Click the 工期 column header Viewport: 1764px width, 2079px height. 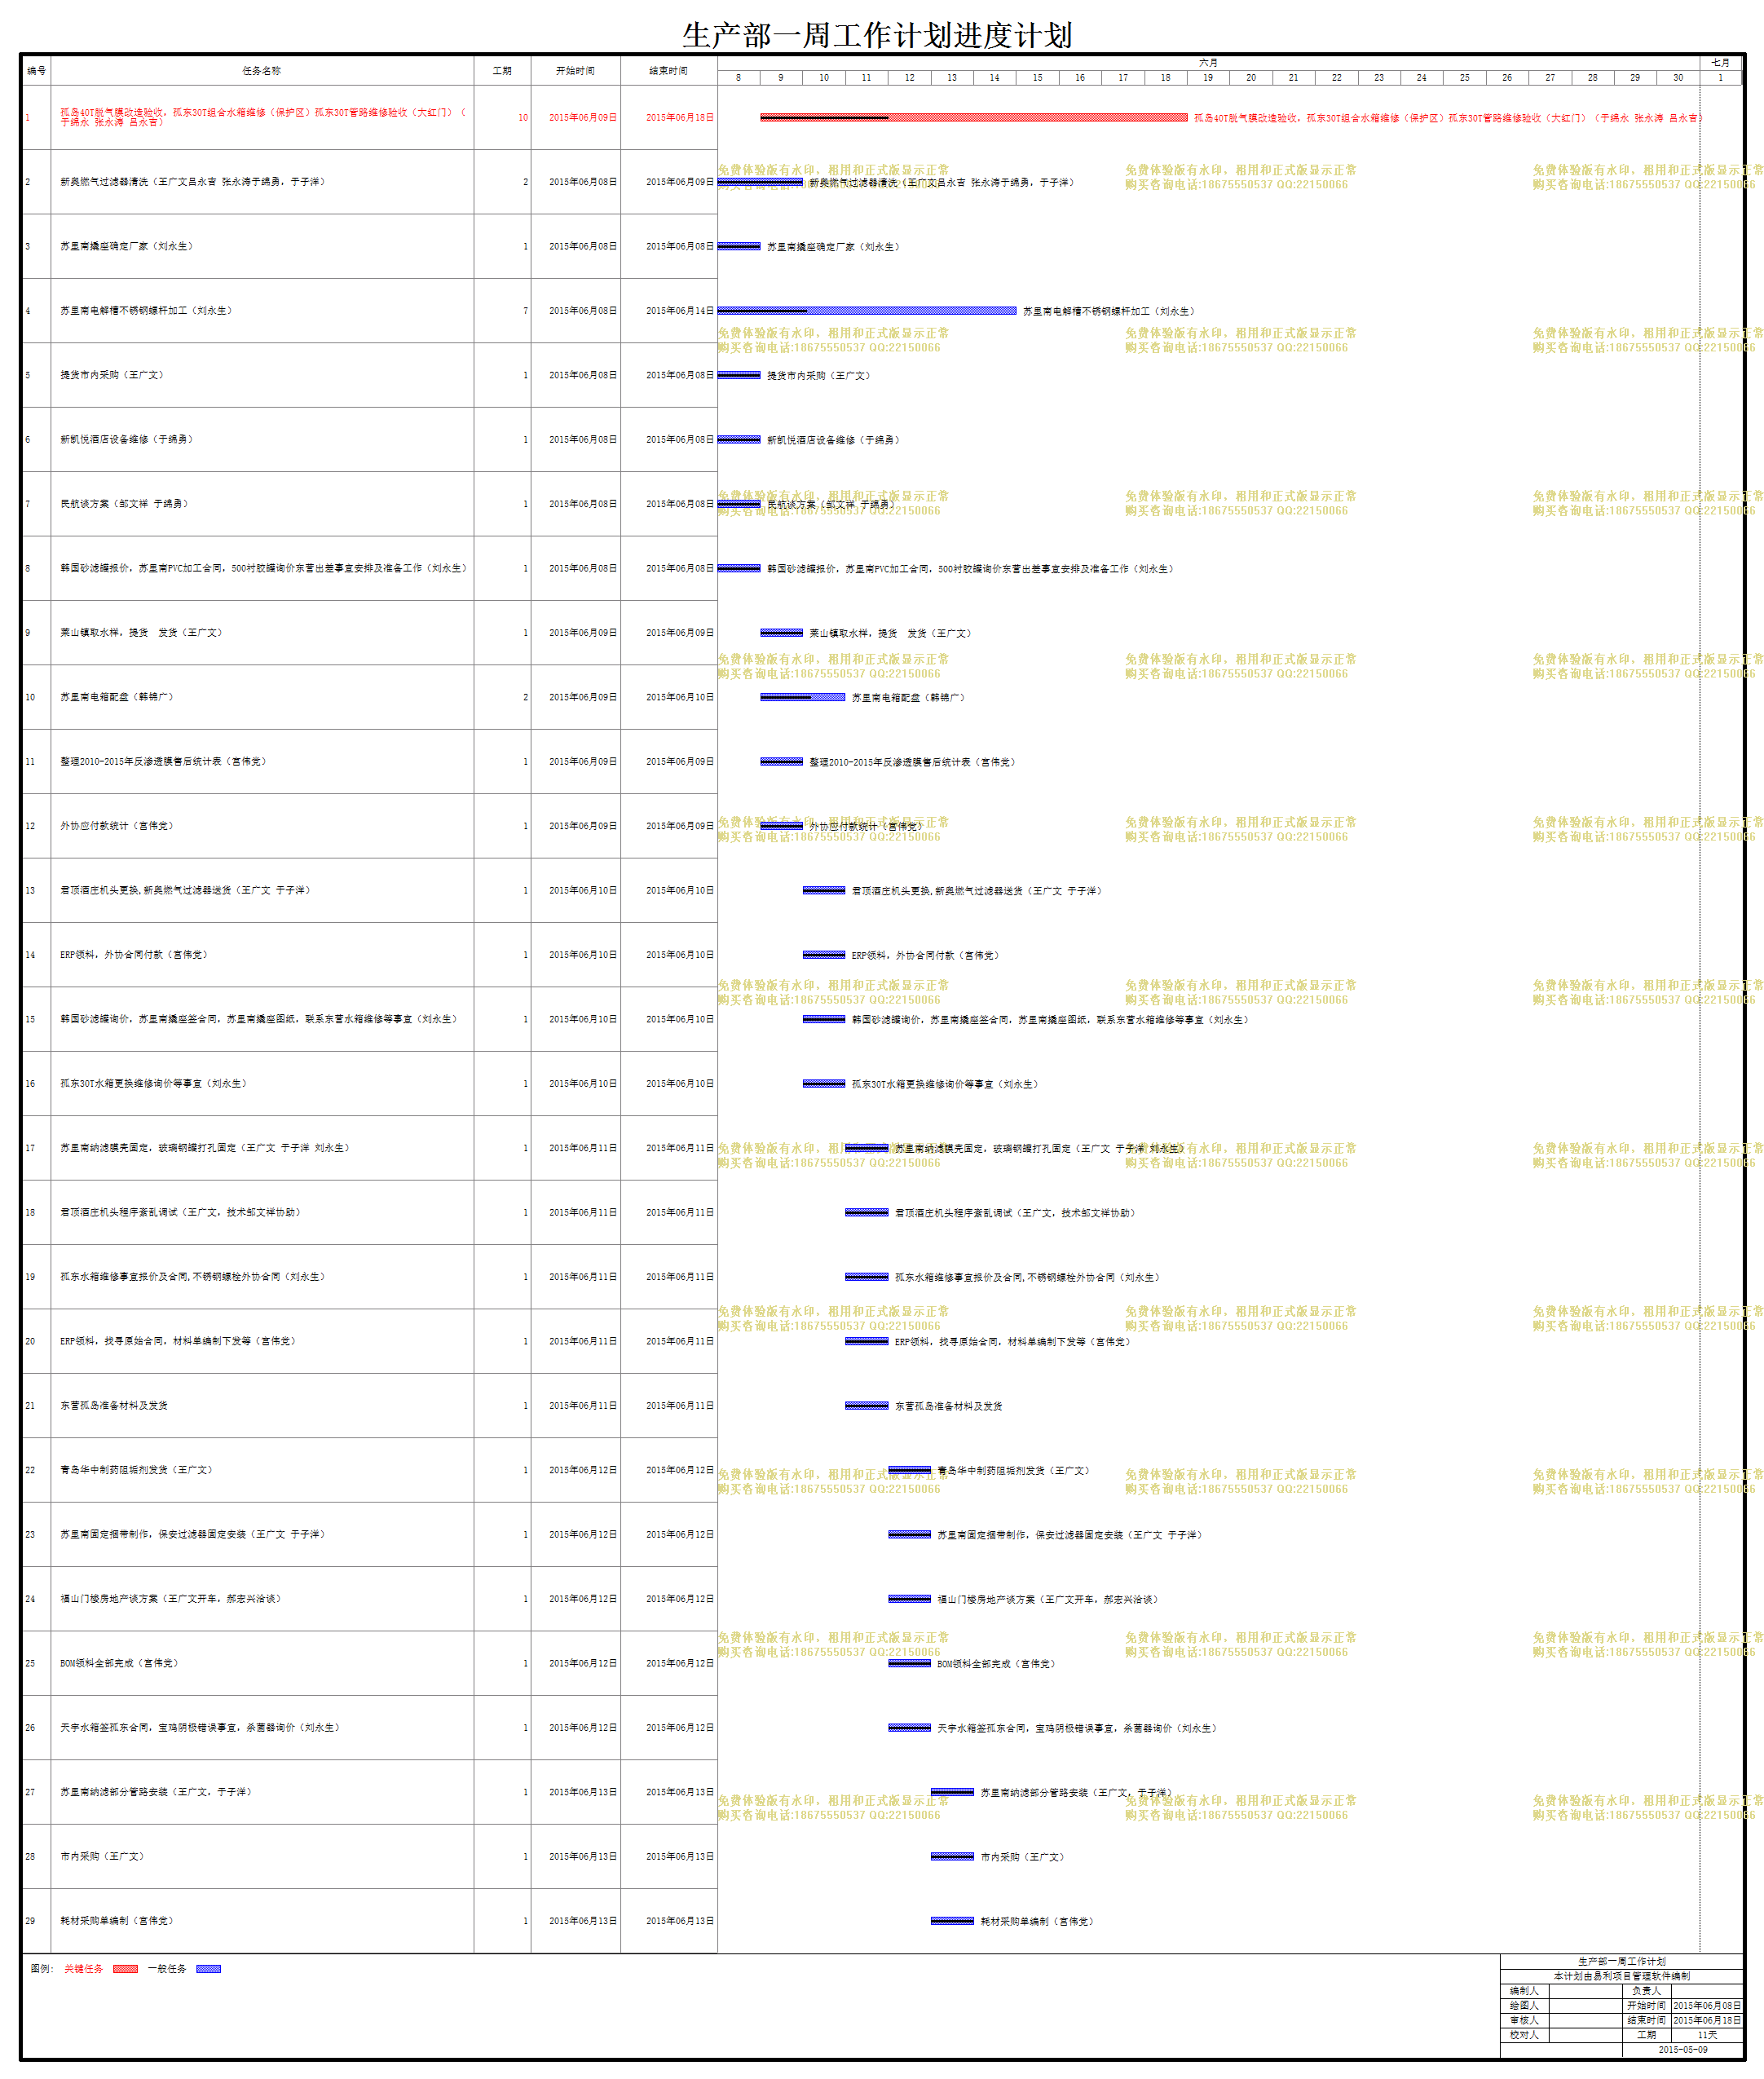(x=502, y=71)
